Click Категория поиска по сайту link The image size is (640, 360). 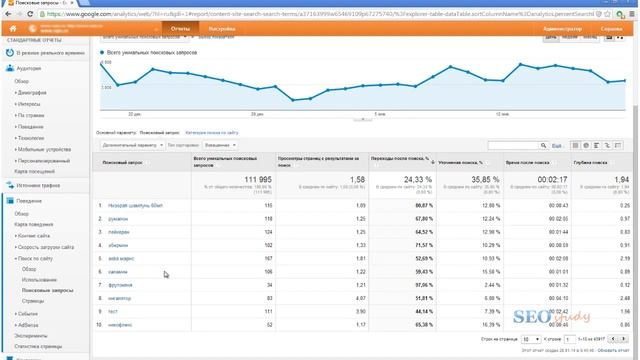coord(212,133)
